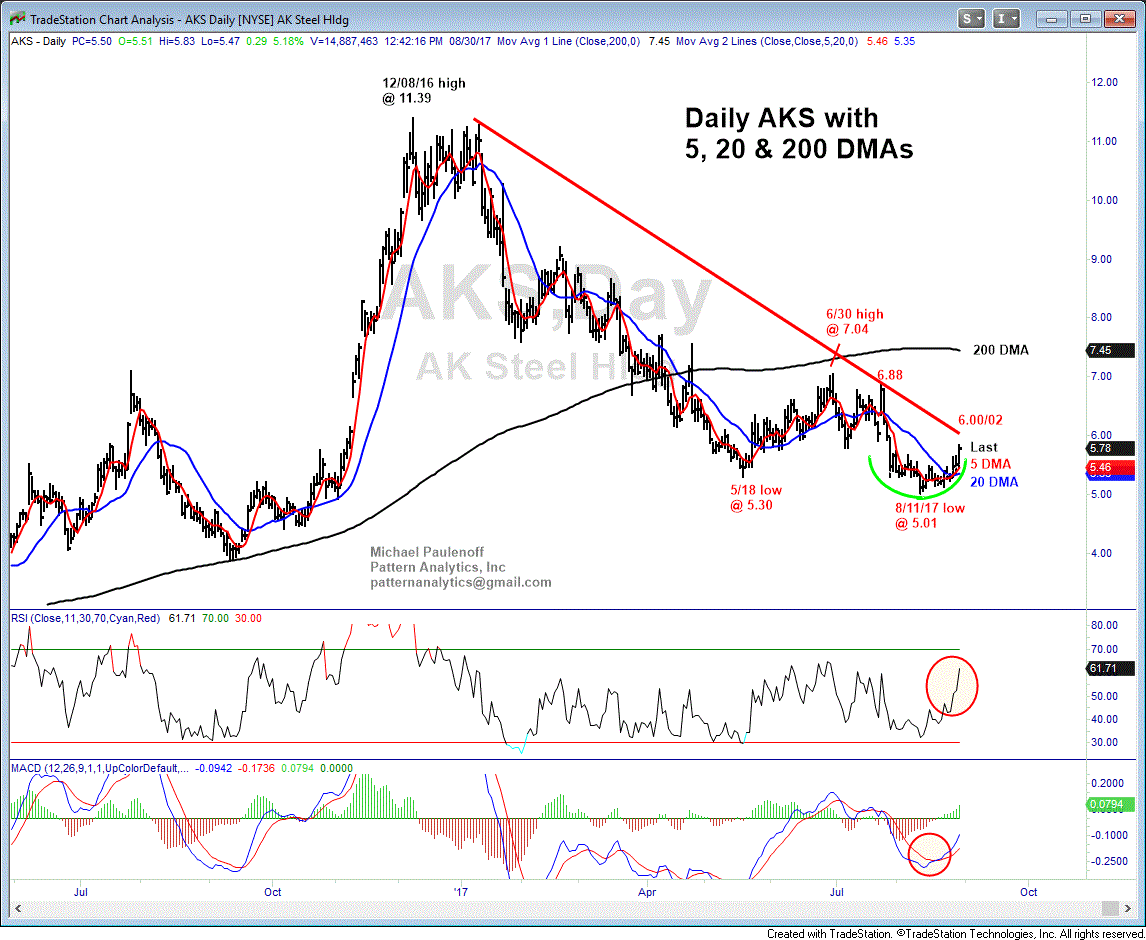1146x940 pixels.
Task: Click the '17 date axis label
Action: pyautogui.click(x=460, y=892)
